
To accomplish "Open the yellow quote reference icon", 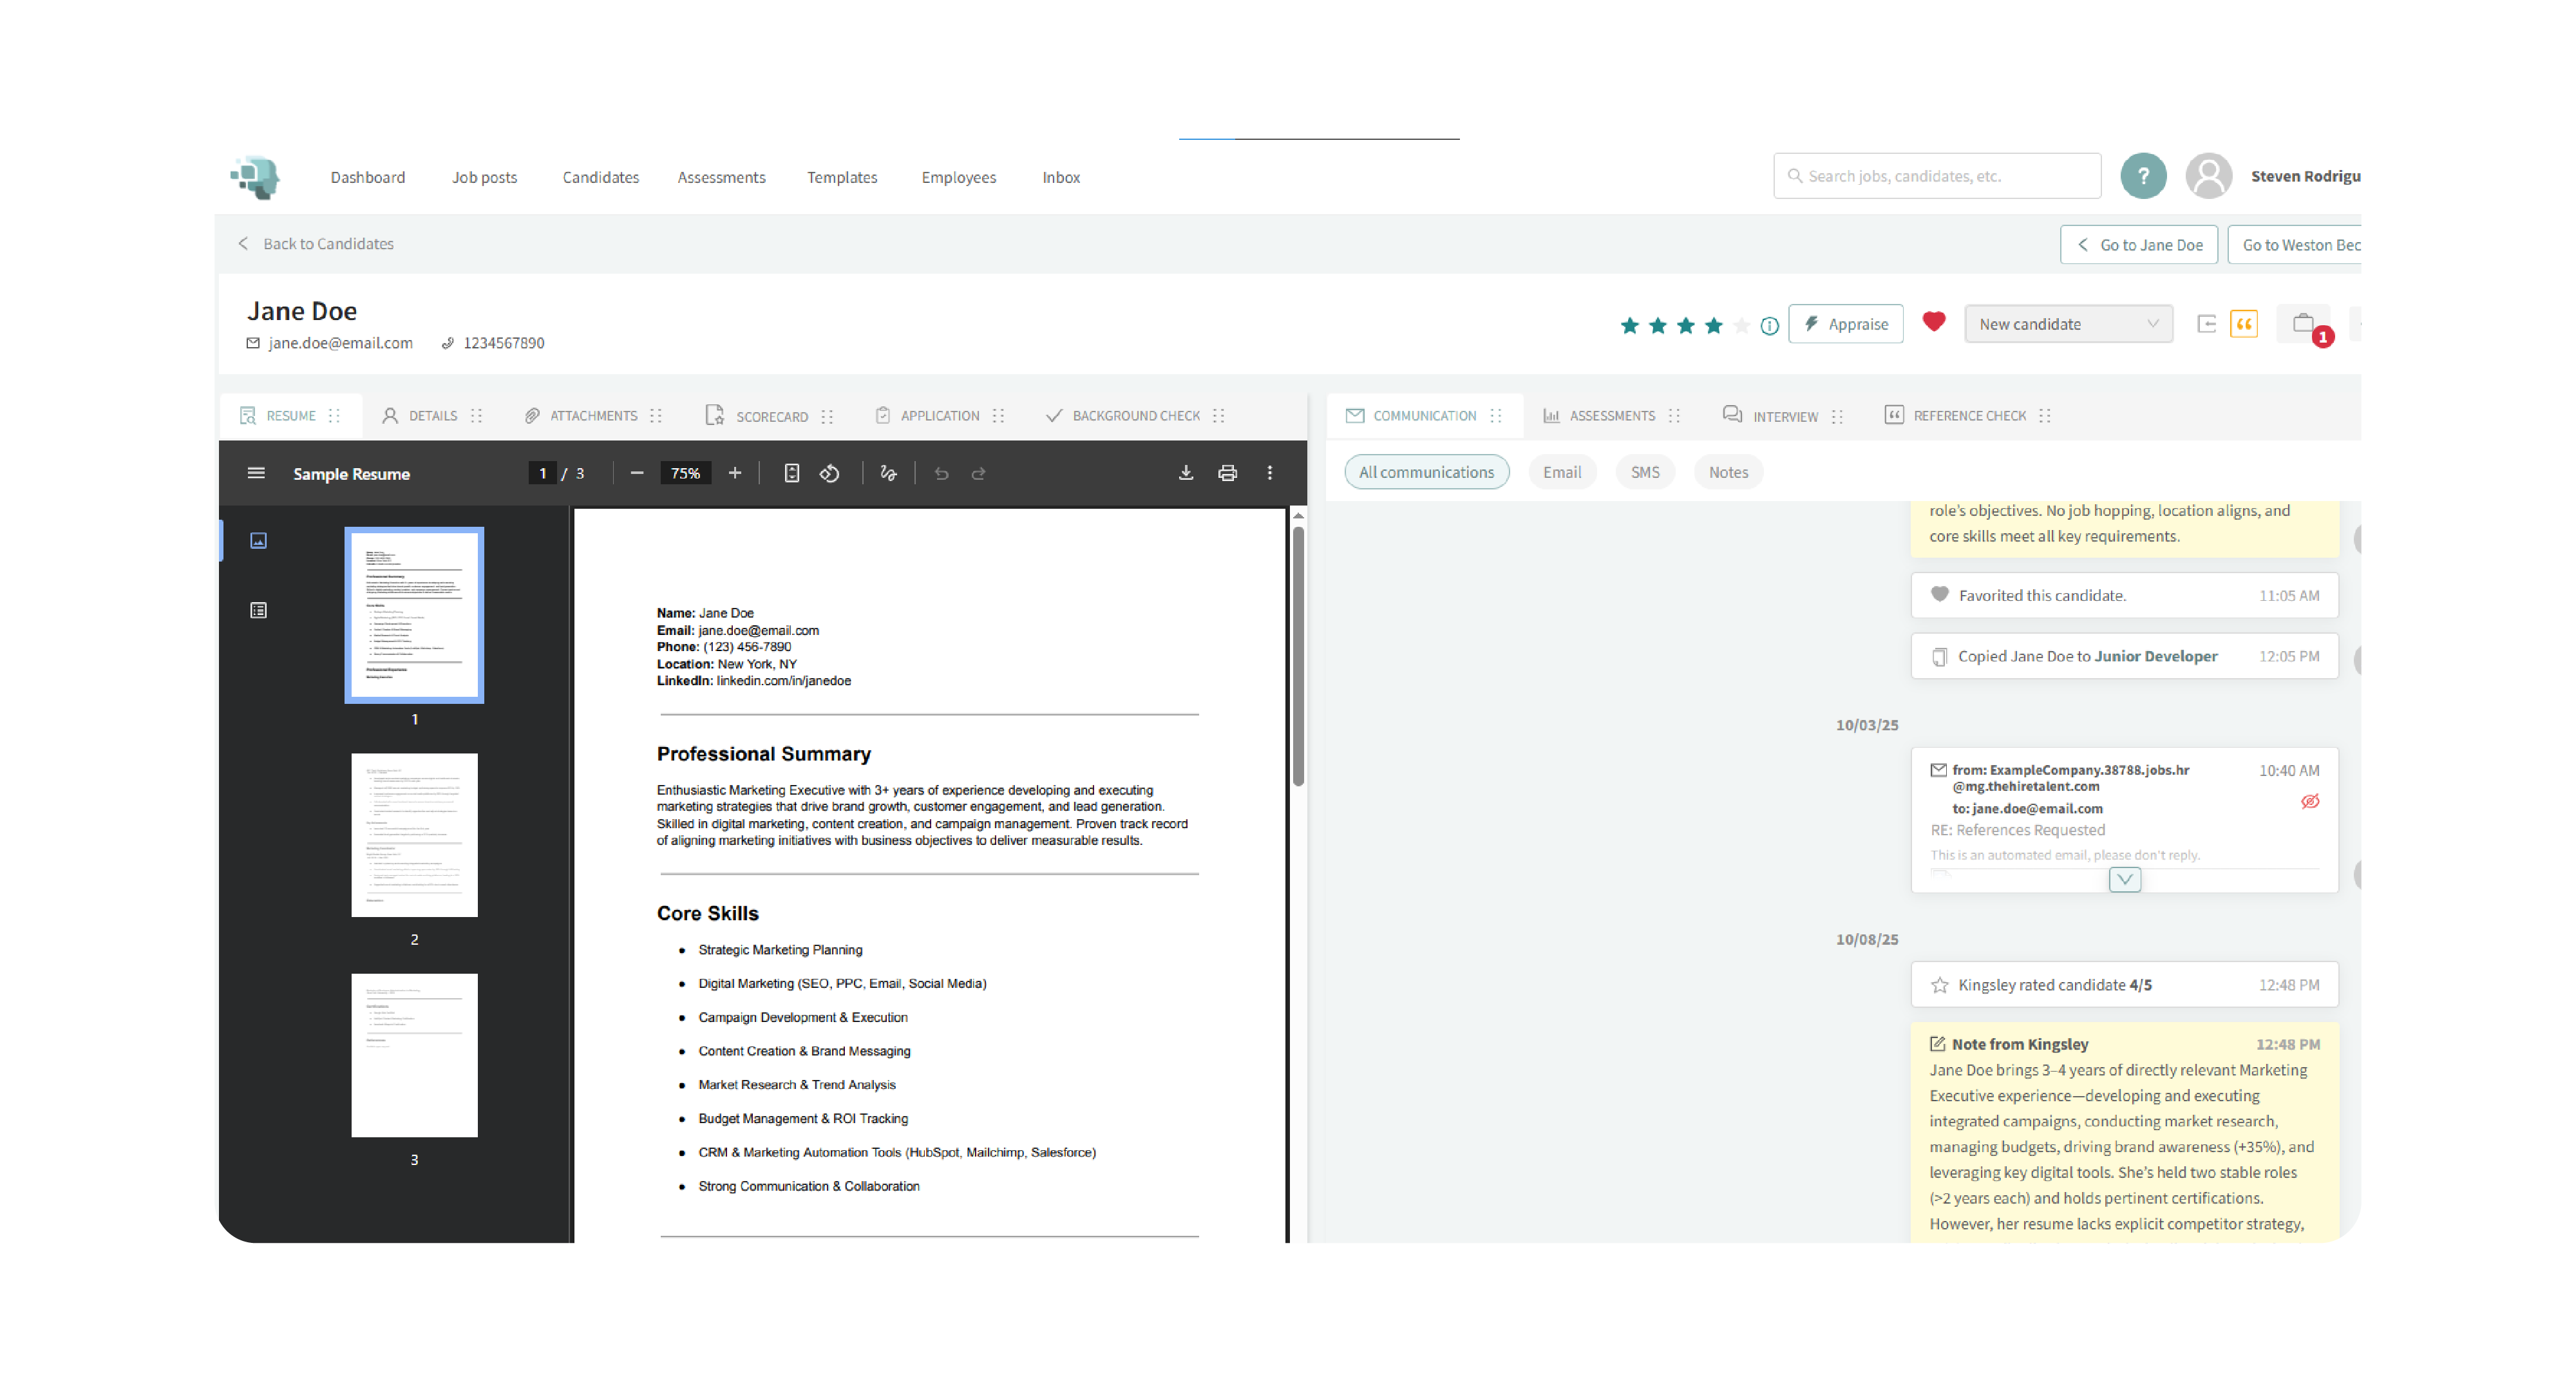I will coord(2243,324).
